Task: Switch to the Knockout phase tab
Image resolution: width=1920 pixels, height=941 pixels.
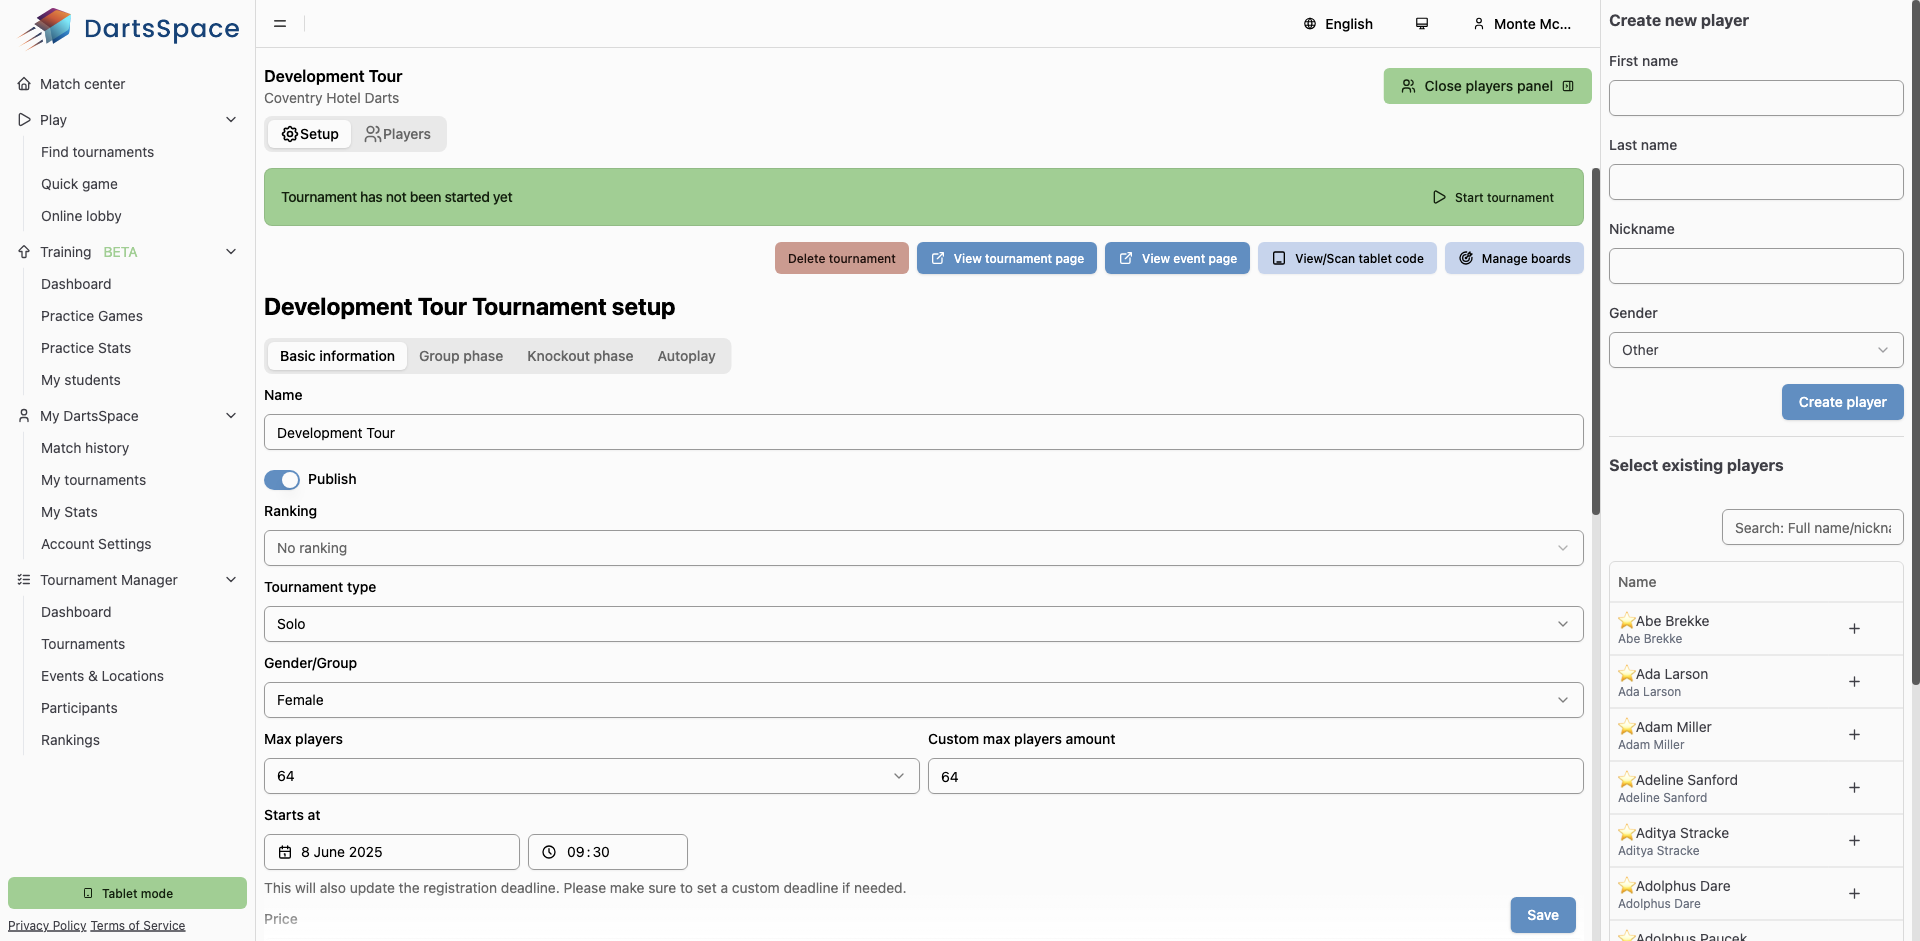Action: (580, 356)
